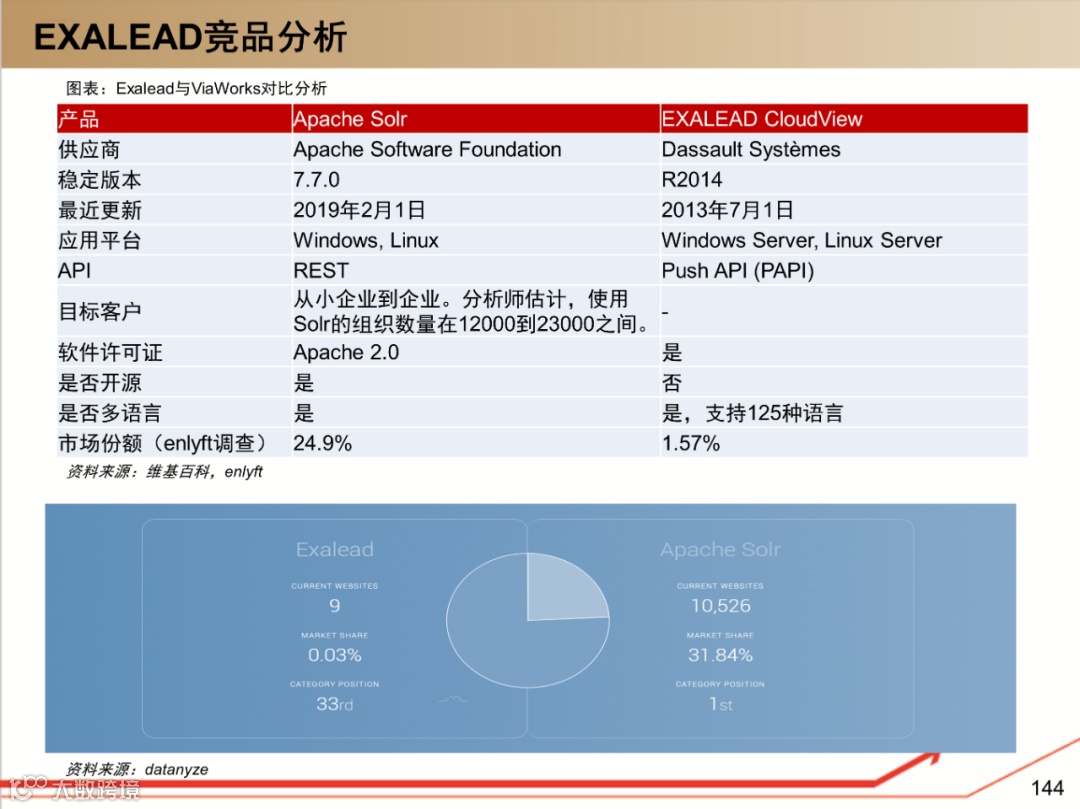Select the 最近更新 row label
Viewport: 1080px width, 809px height.
tap(99, 210)
